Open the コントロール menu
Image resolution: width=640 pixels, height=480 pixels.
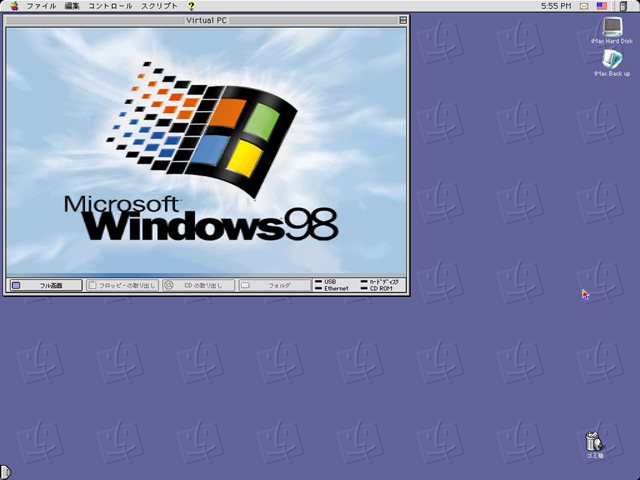tap(110, 6)
